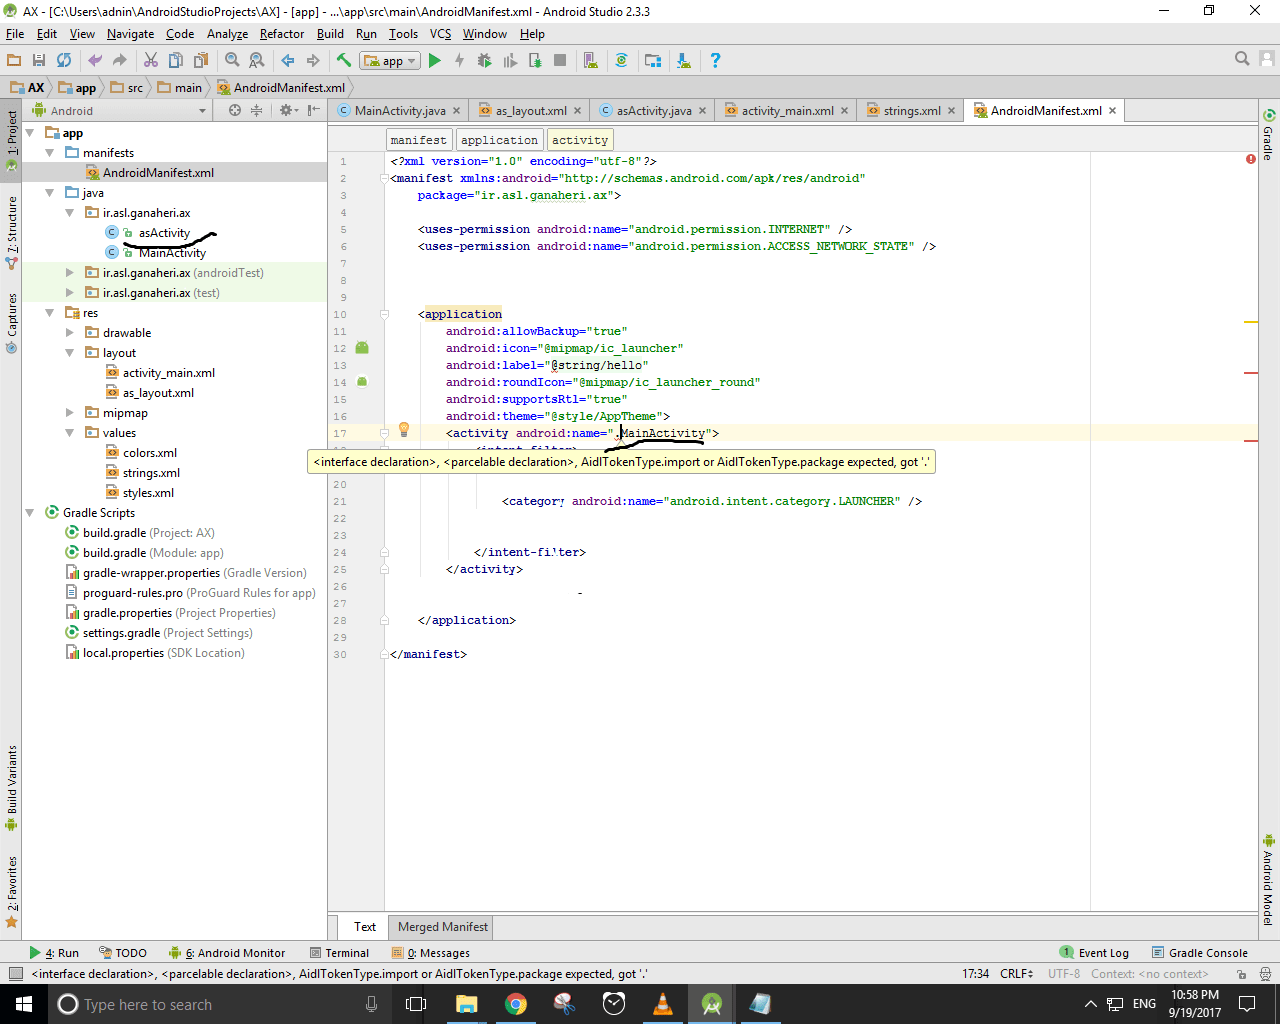Click the Debug app bug icon
Viewport: 1280px width, 1024px height.
(x=484, y=61)
